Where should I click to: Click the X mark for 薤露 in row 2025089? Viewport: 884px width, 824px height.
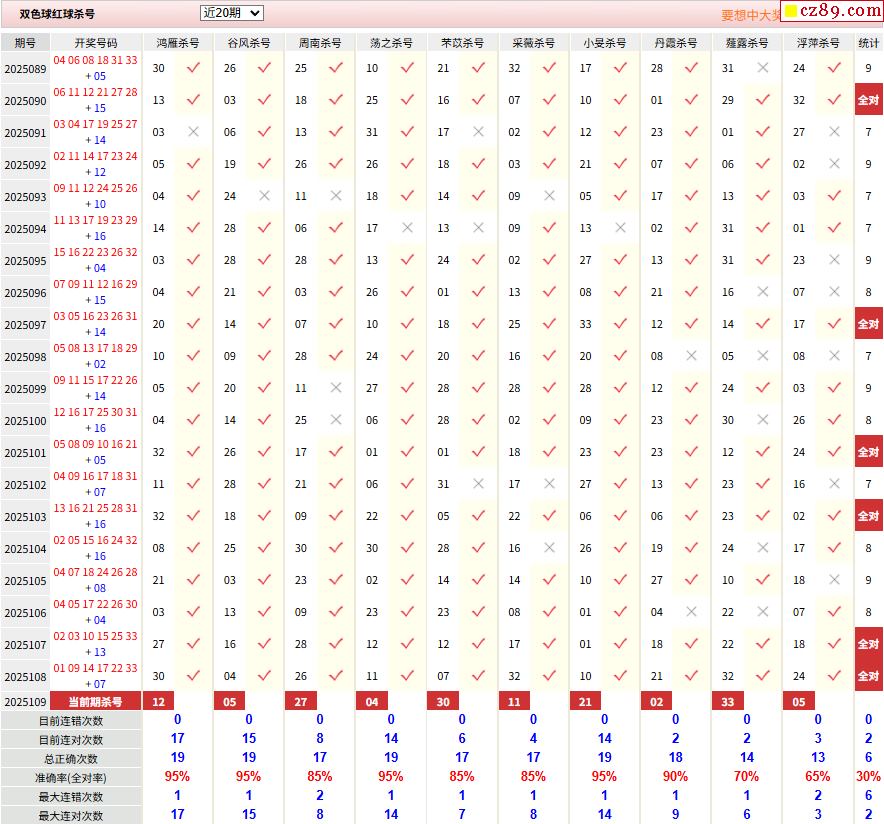763,68
